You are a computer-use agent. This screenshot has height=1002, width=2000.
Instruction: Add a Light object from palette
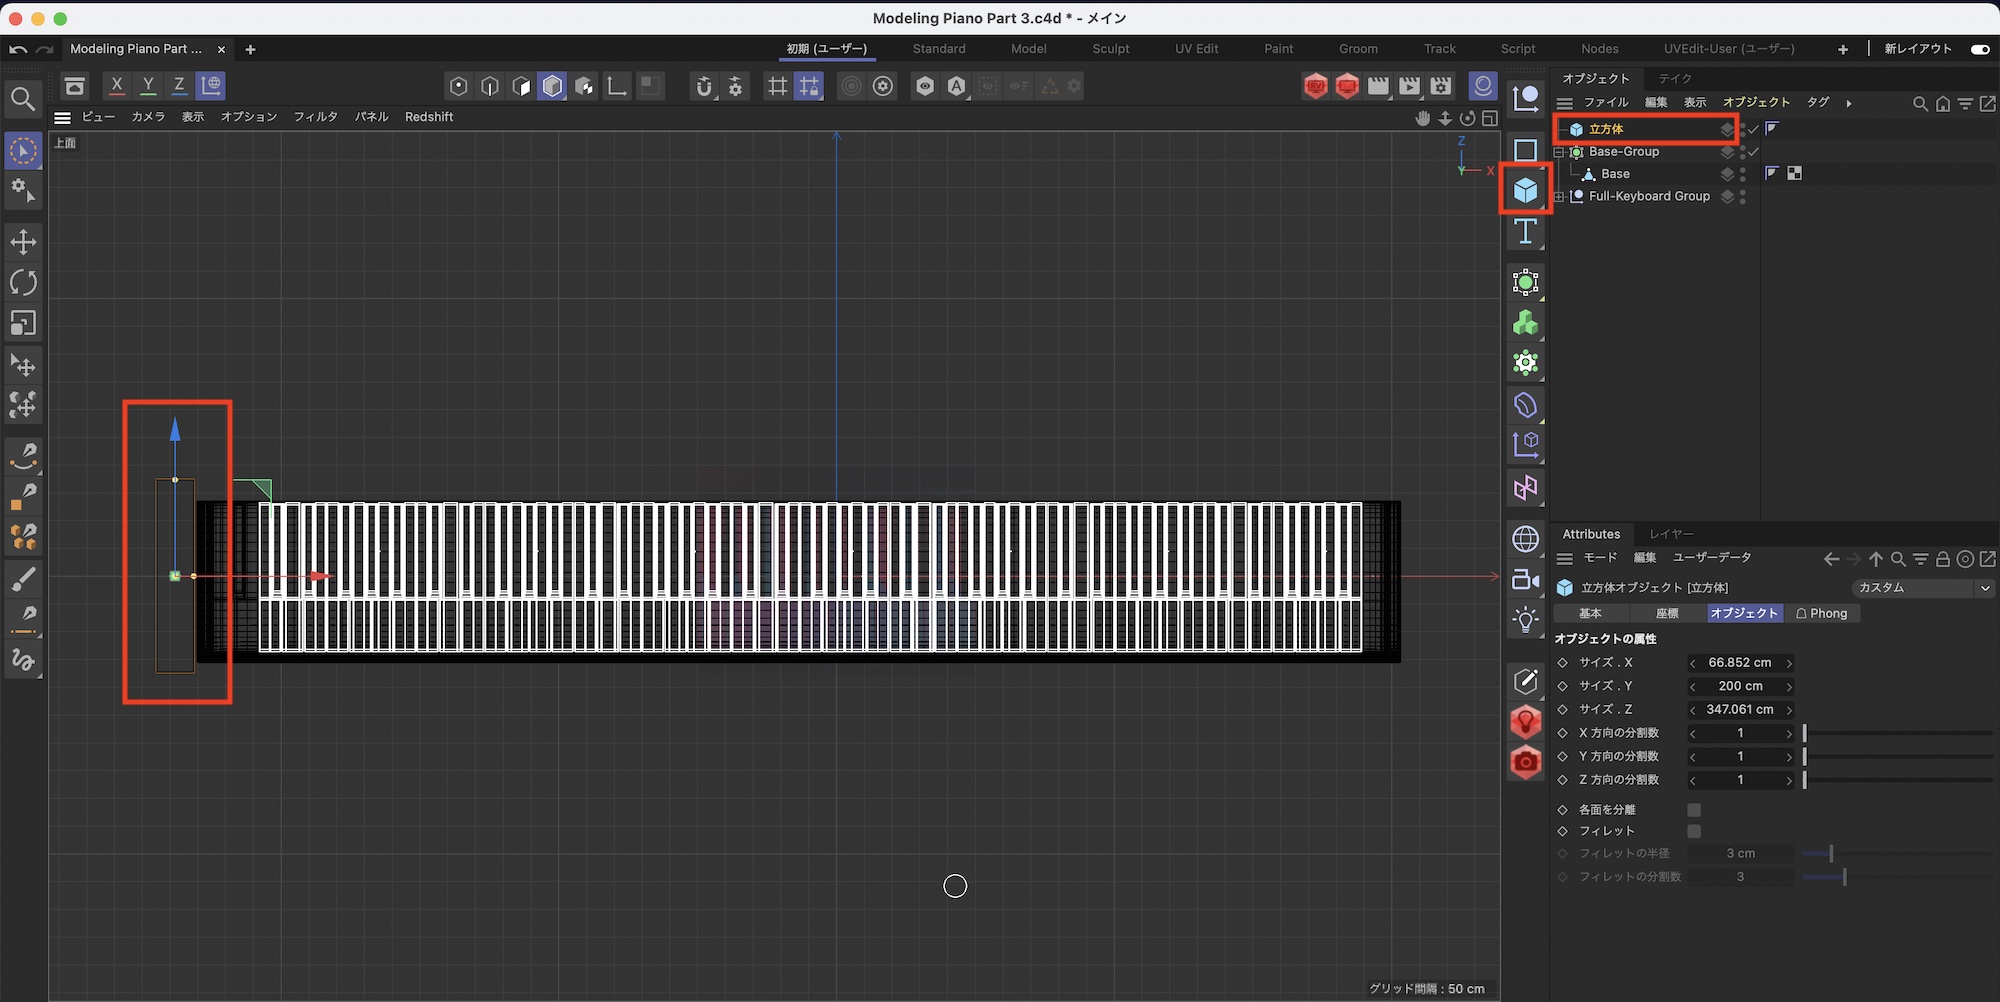coord(1525,620)
